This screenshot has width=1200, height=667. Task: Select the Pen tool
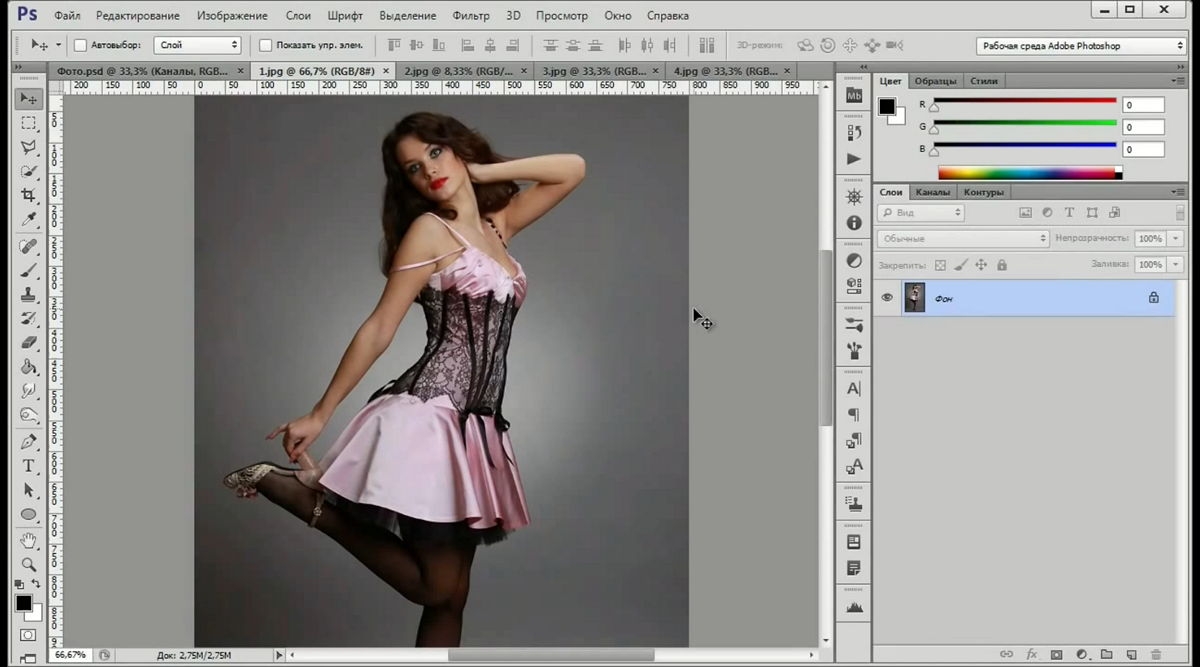pyautogui.click(x=28, y=441)
